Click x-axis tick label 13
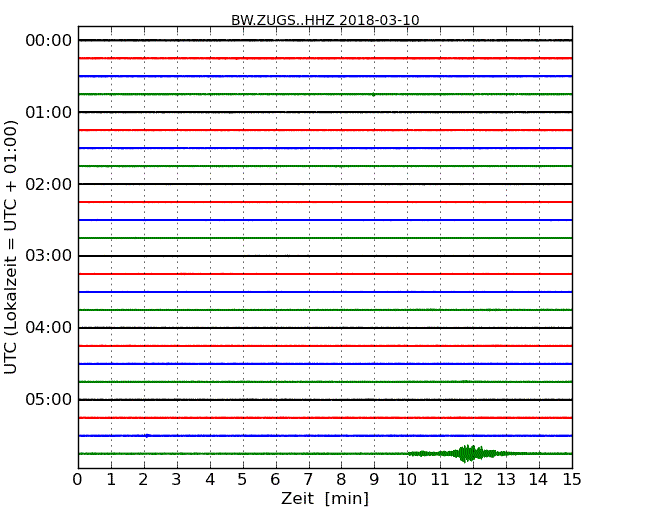This screenshot has width=650, height=520. tap(506, 480)
